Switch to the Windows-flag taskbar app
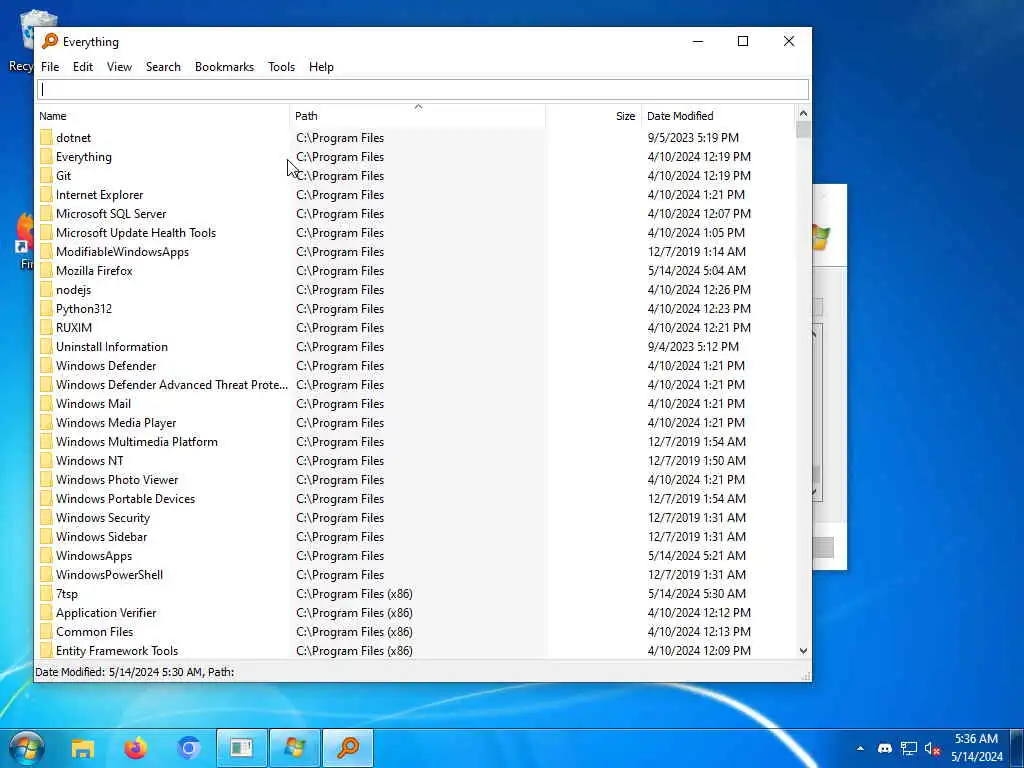 pos(295,748)
